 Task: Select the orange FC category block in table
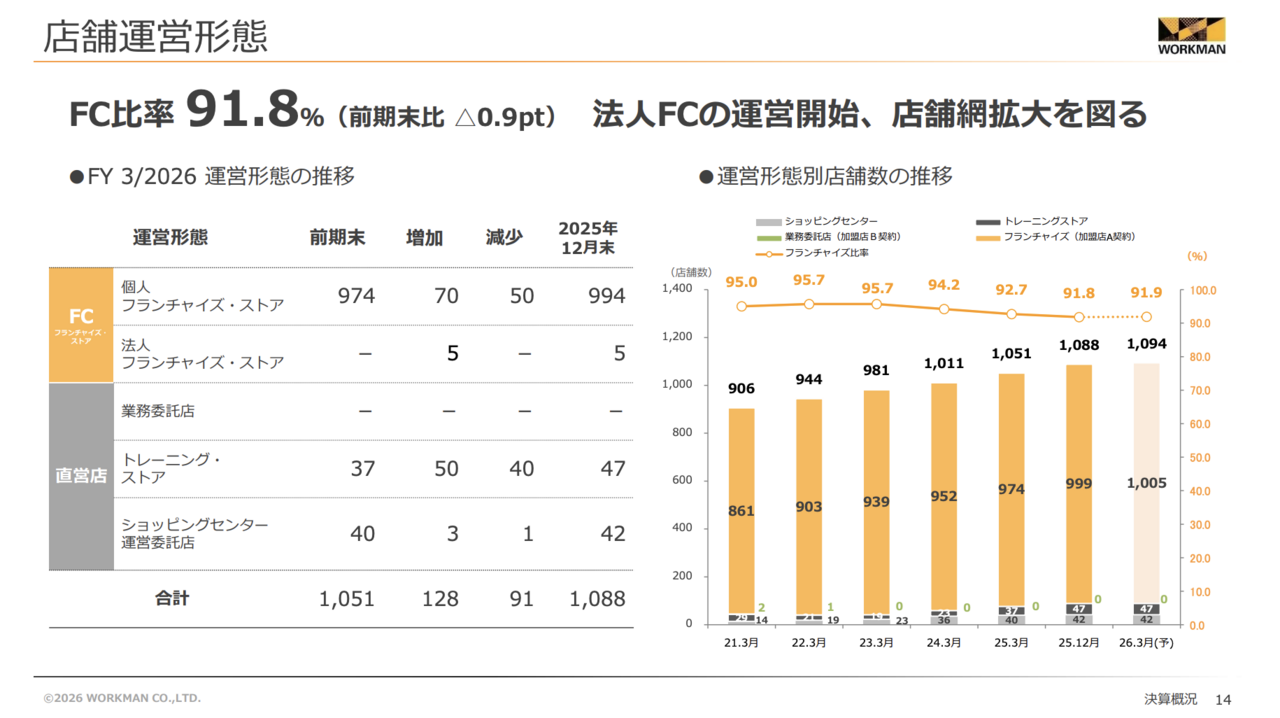[x=81, y=325]
